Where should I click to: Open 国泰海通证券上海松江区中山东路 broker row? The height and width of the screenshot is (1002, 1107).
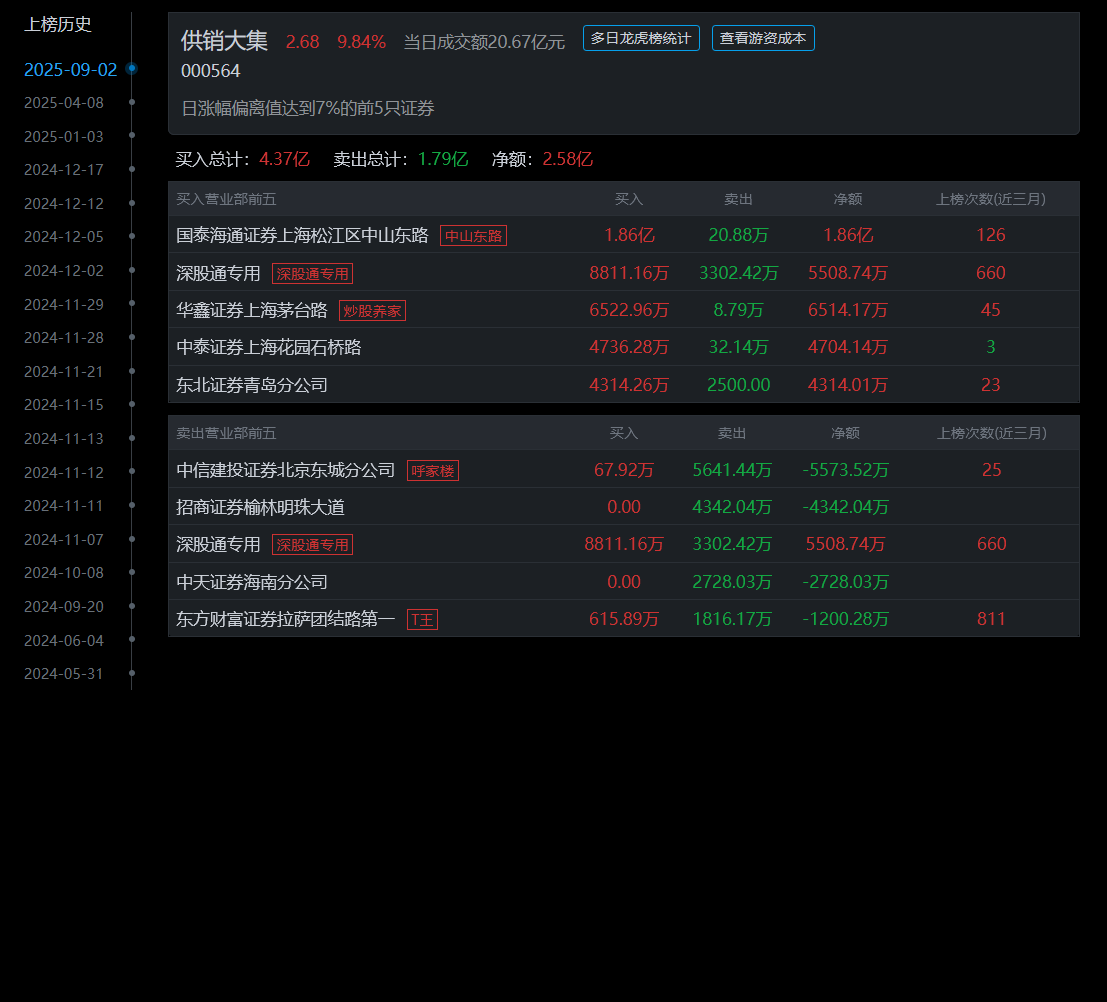click(x=623, y=235)
